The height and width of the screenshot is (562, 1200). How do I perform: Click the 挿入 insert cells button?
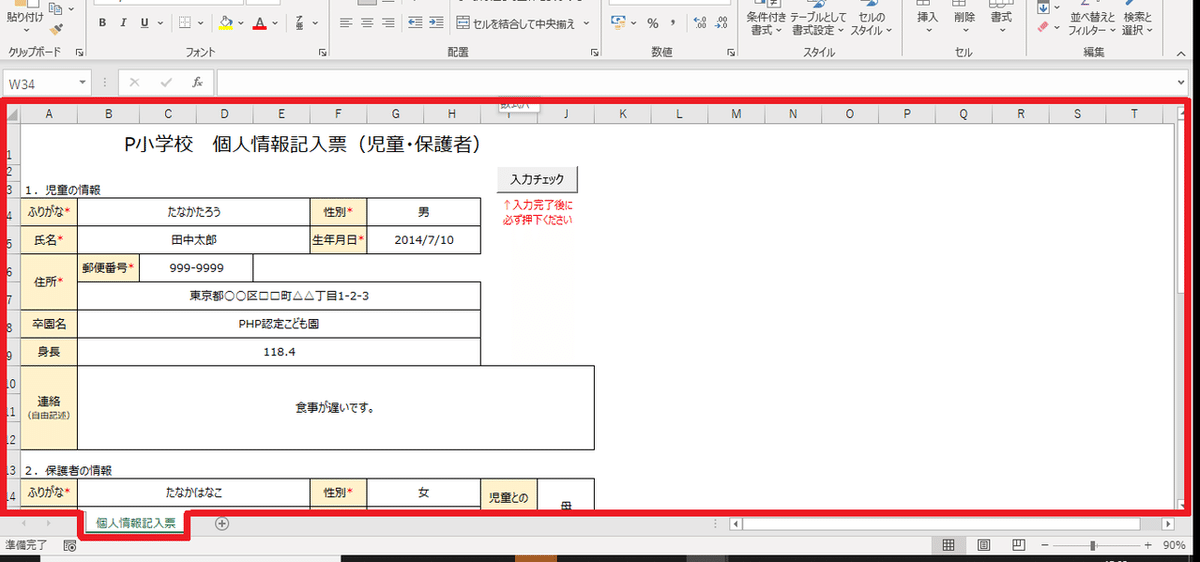928,18
